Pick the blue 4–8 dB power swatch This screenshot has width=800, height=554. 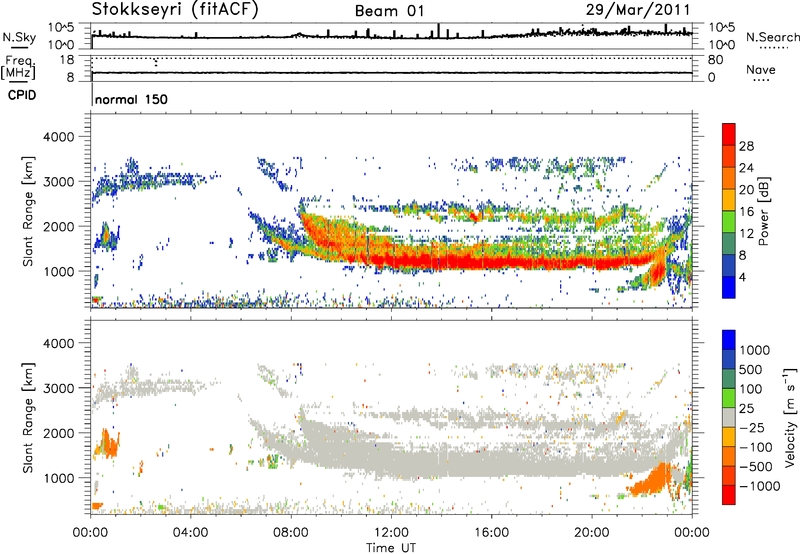(729, 266)
